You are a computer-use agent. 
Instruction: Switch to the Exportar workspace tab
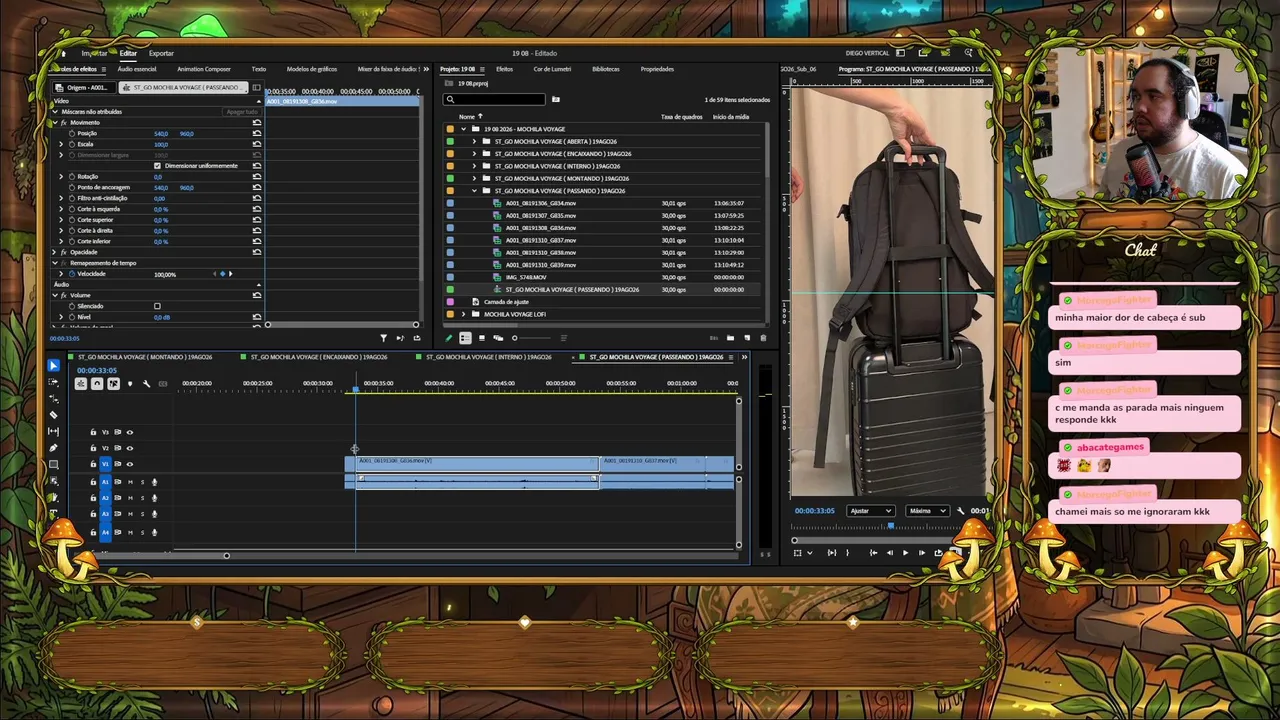coord(161,53)
